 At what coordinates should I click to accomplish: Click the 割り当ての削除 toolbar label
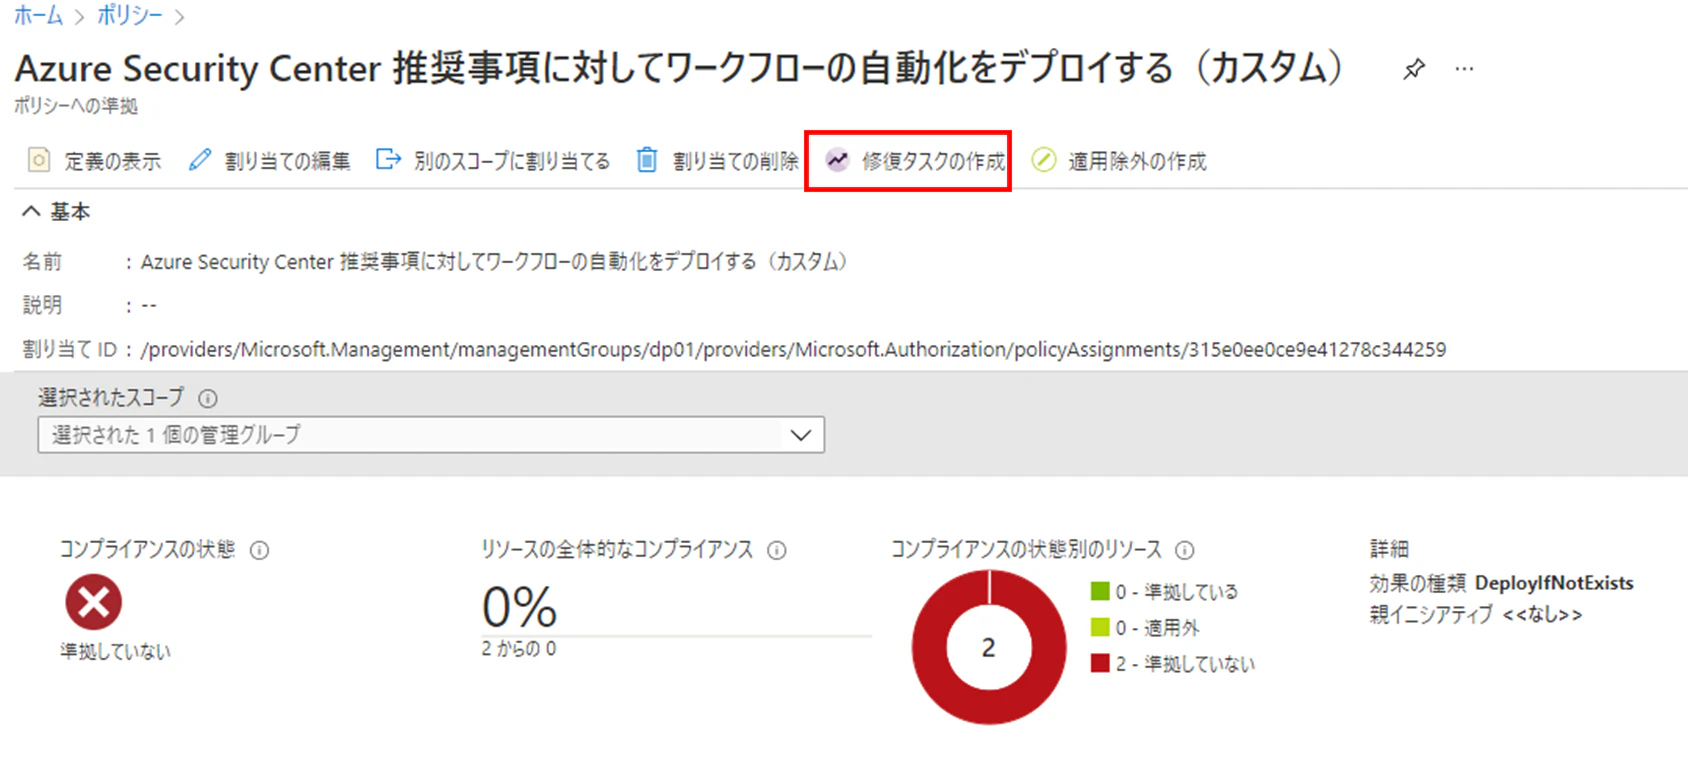coord(735,161)
